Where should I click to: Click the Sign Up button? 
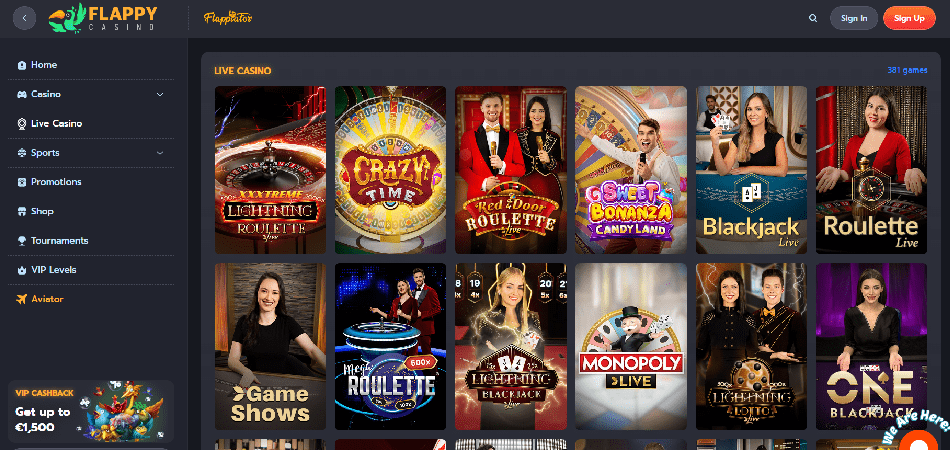909,18
